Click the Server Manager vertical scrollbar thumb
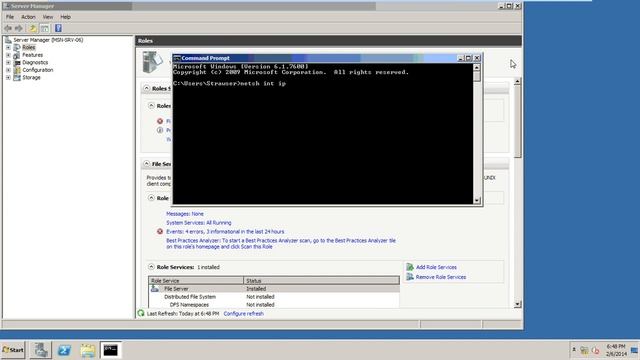 point(518,121)
